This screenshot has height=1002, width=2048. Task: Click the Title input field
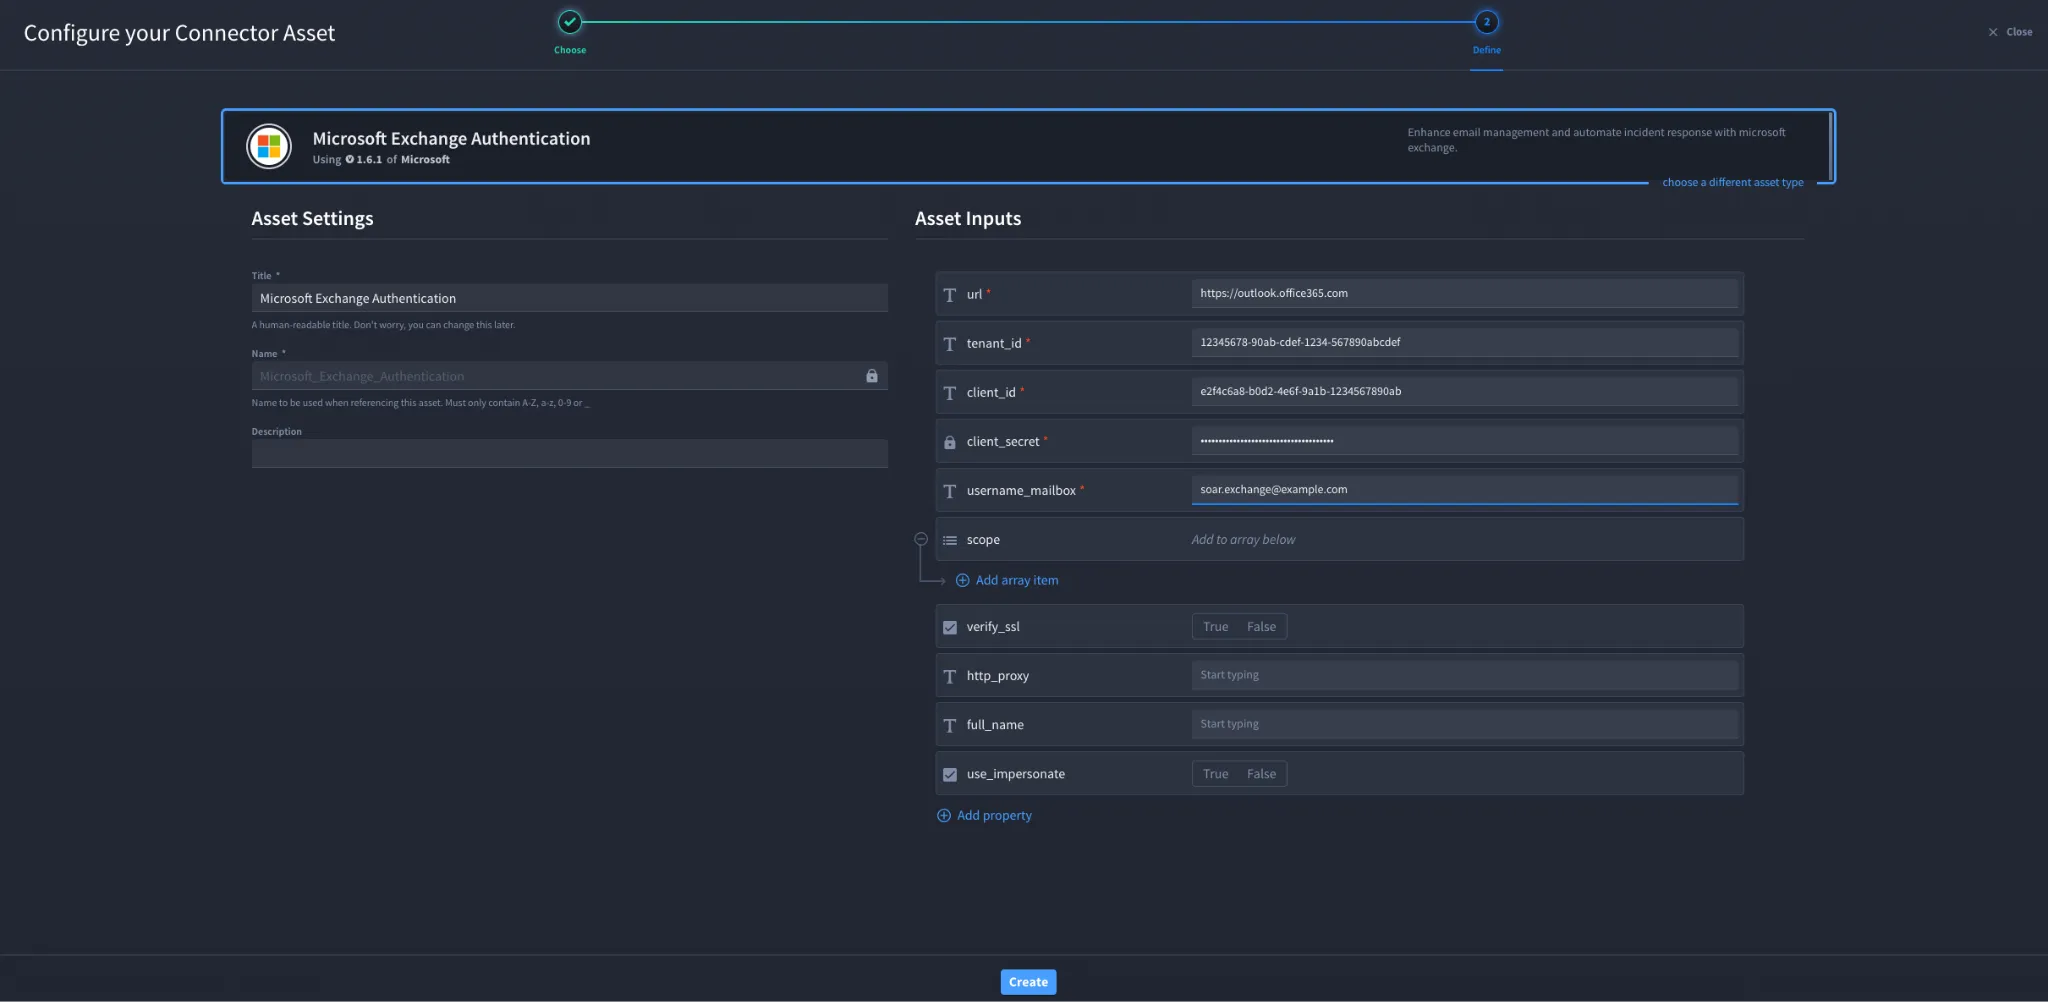[x=569, y=298]
